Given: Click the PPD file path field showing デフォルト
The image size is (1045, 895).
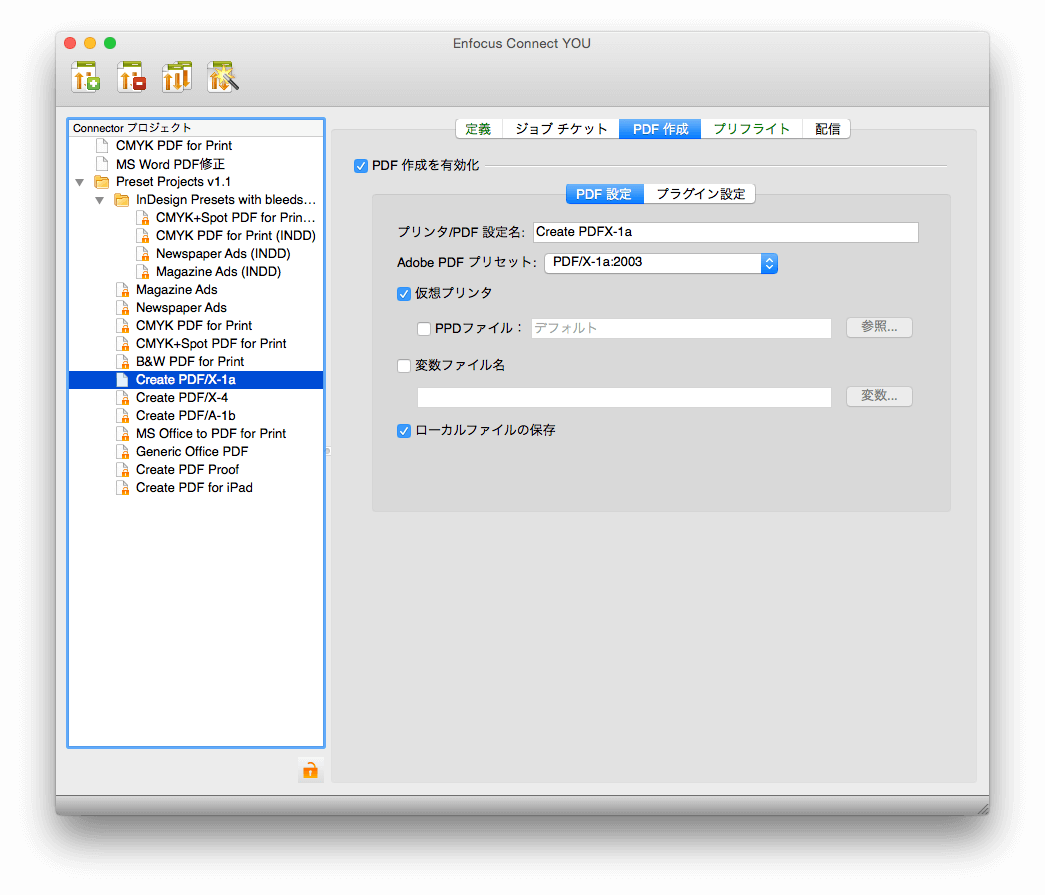Looking at the screenshot, I should (681, 329).
